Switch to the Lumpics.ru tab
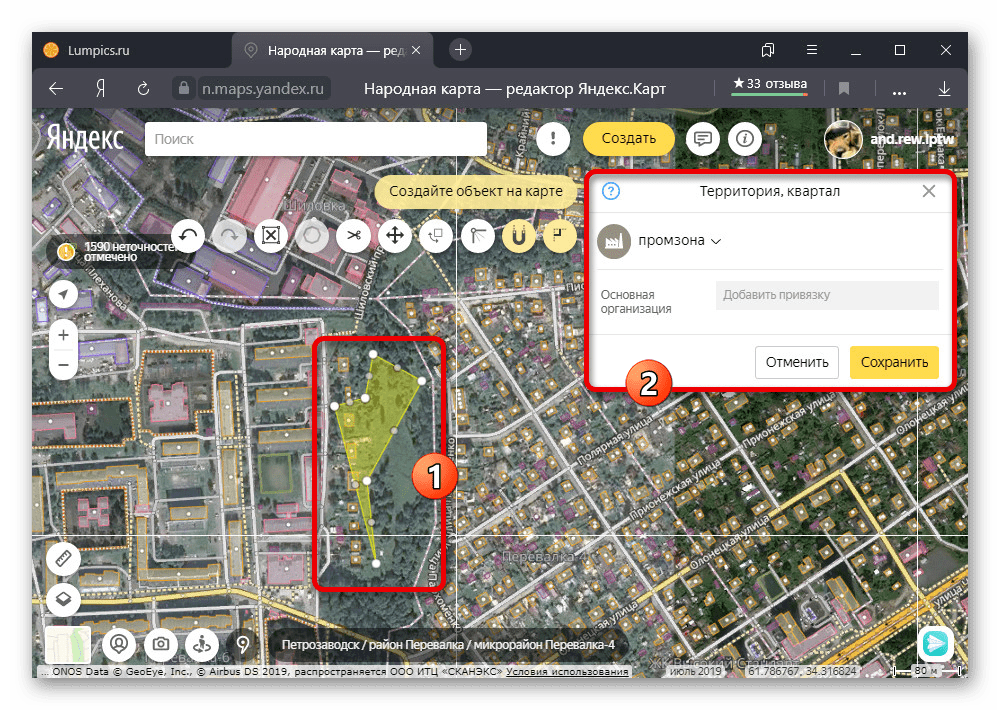This screenshot has width=1000, height=710. tap(100, 49)
